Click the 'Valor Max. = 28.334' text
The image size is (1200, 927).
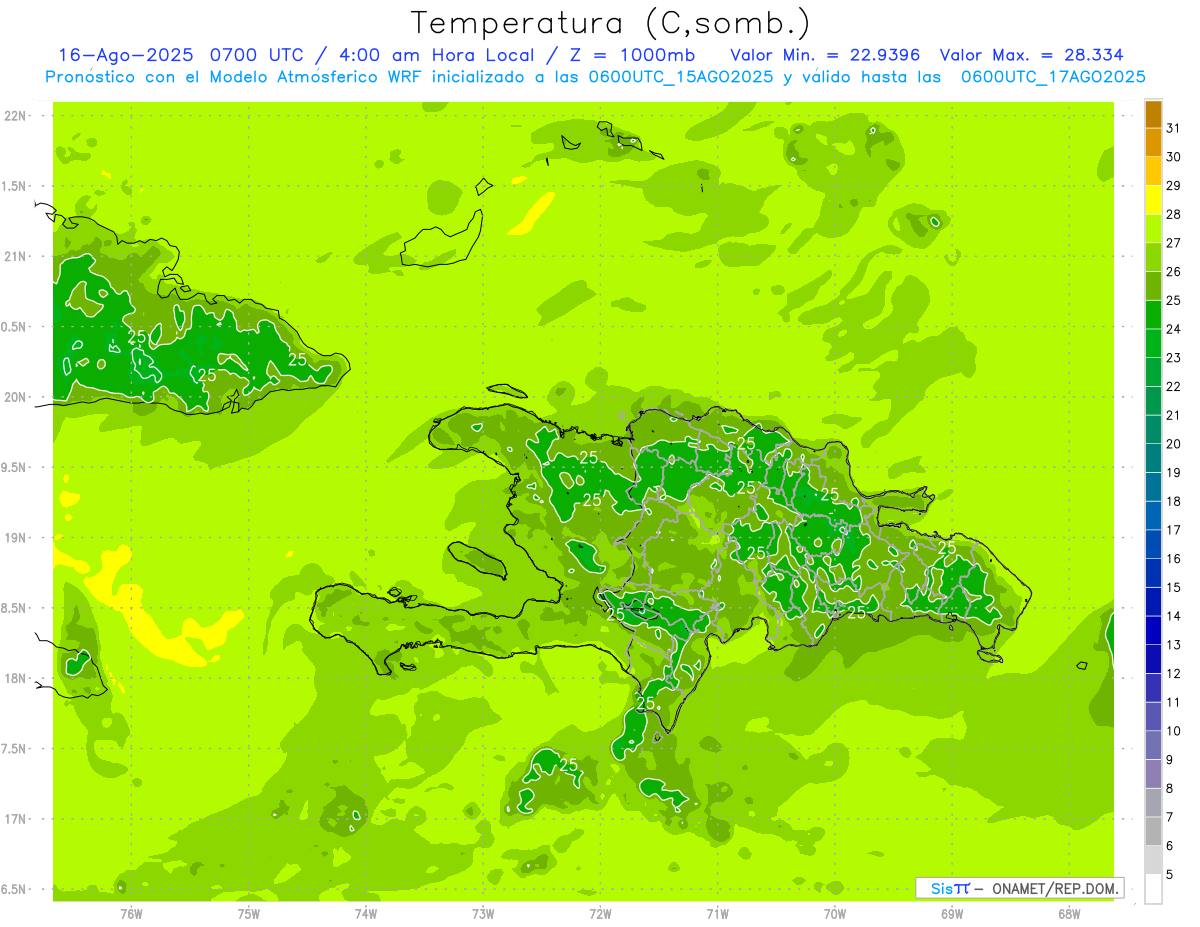tap(1031, 54)
